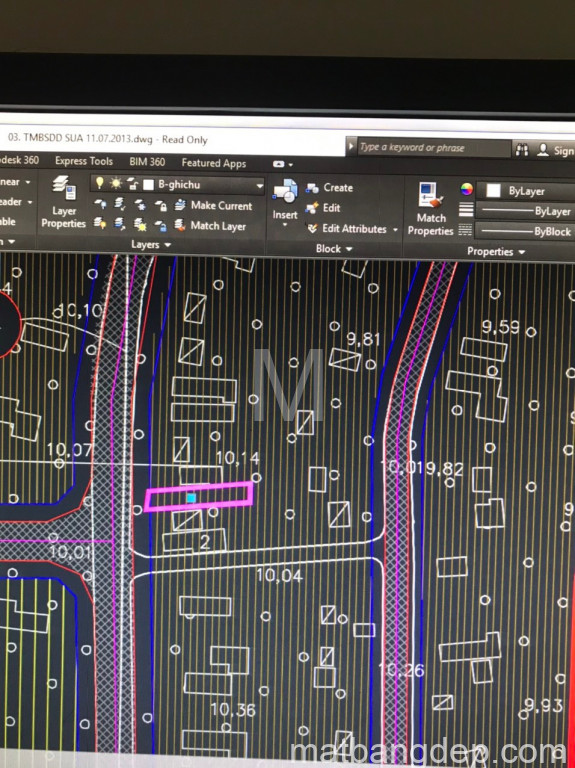Toggle the B-ghichu layer freeze sun icon
575x768 pixels.
pos(116,184)
